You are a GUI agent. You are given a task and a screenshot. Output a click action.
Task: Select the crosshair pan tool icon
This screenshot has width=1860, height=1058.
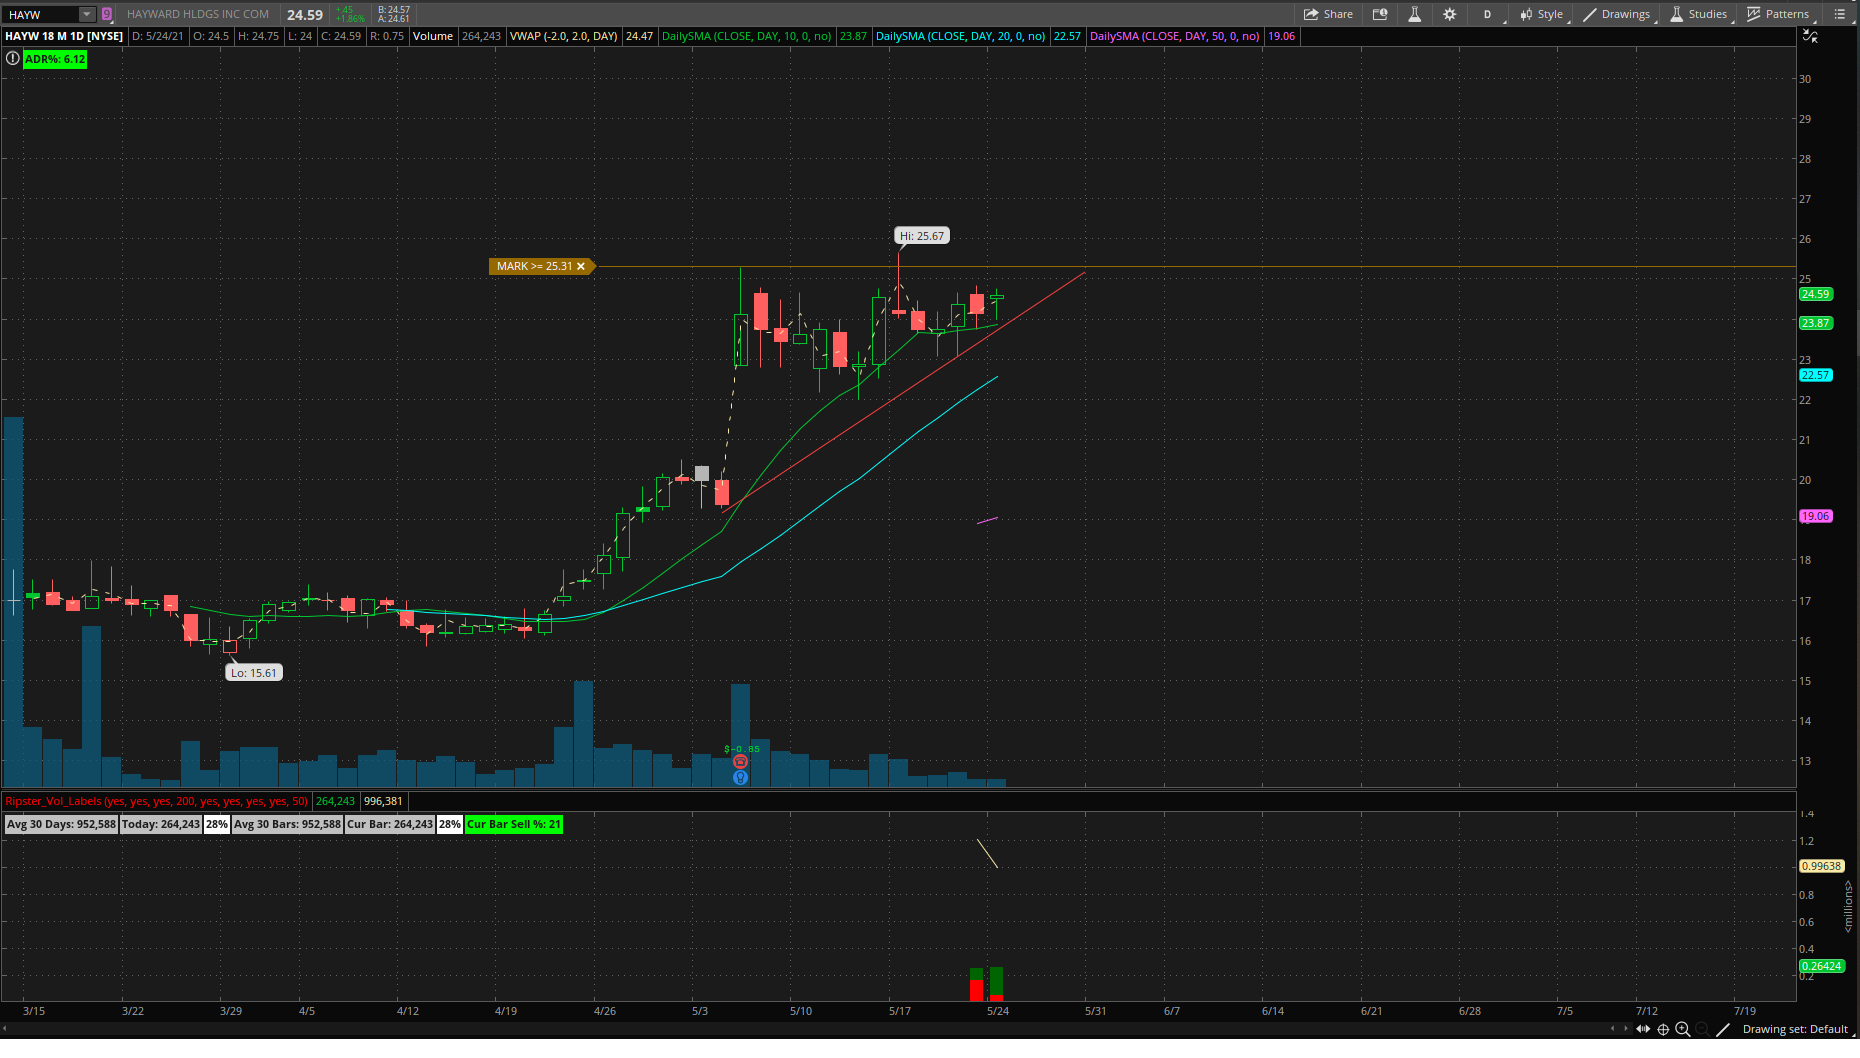[1663, 1029]
